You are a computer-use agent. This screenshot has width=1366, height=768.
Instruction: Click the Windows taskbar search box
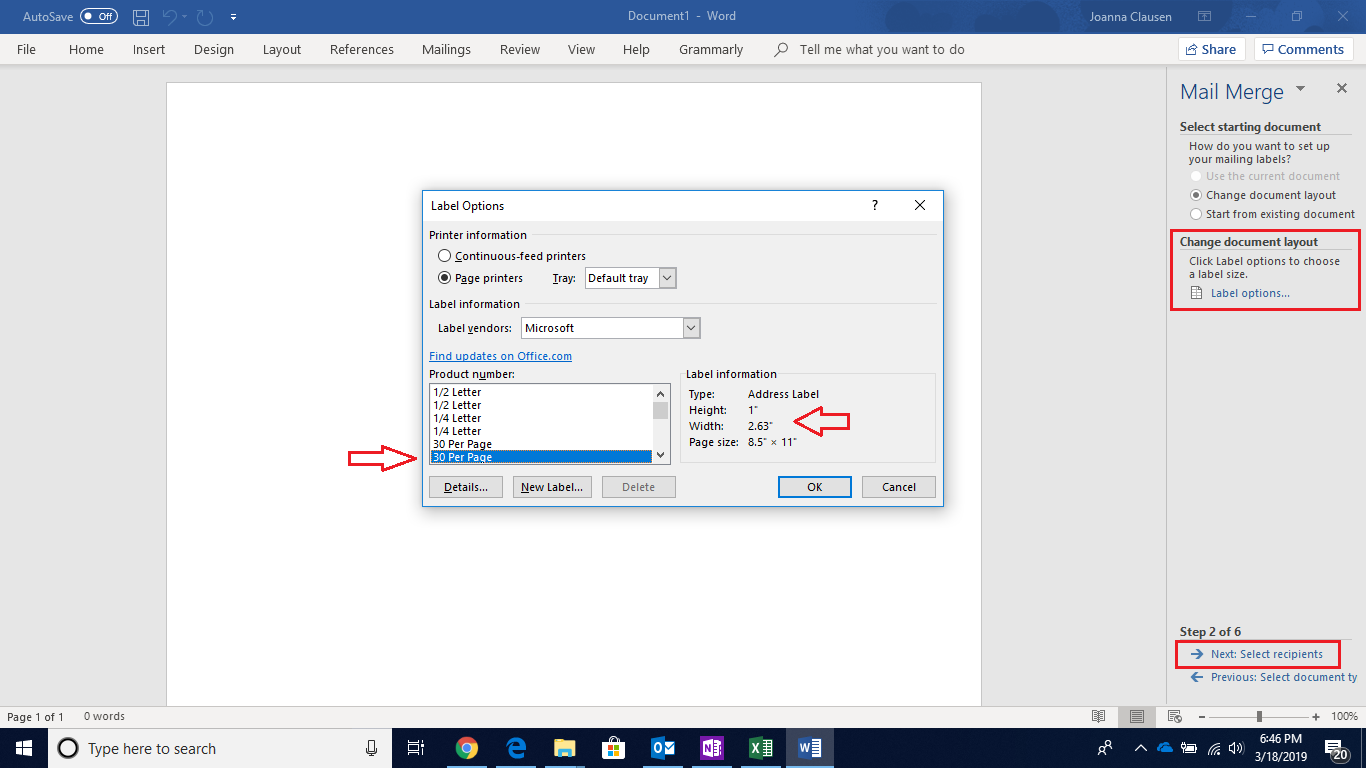pyautogui.click(x=220, y=748)
